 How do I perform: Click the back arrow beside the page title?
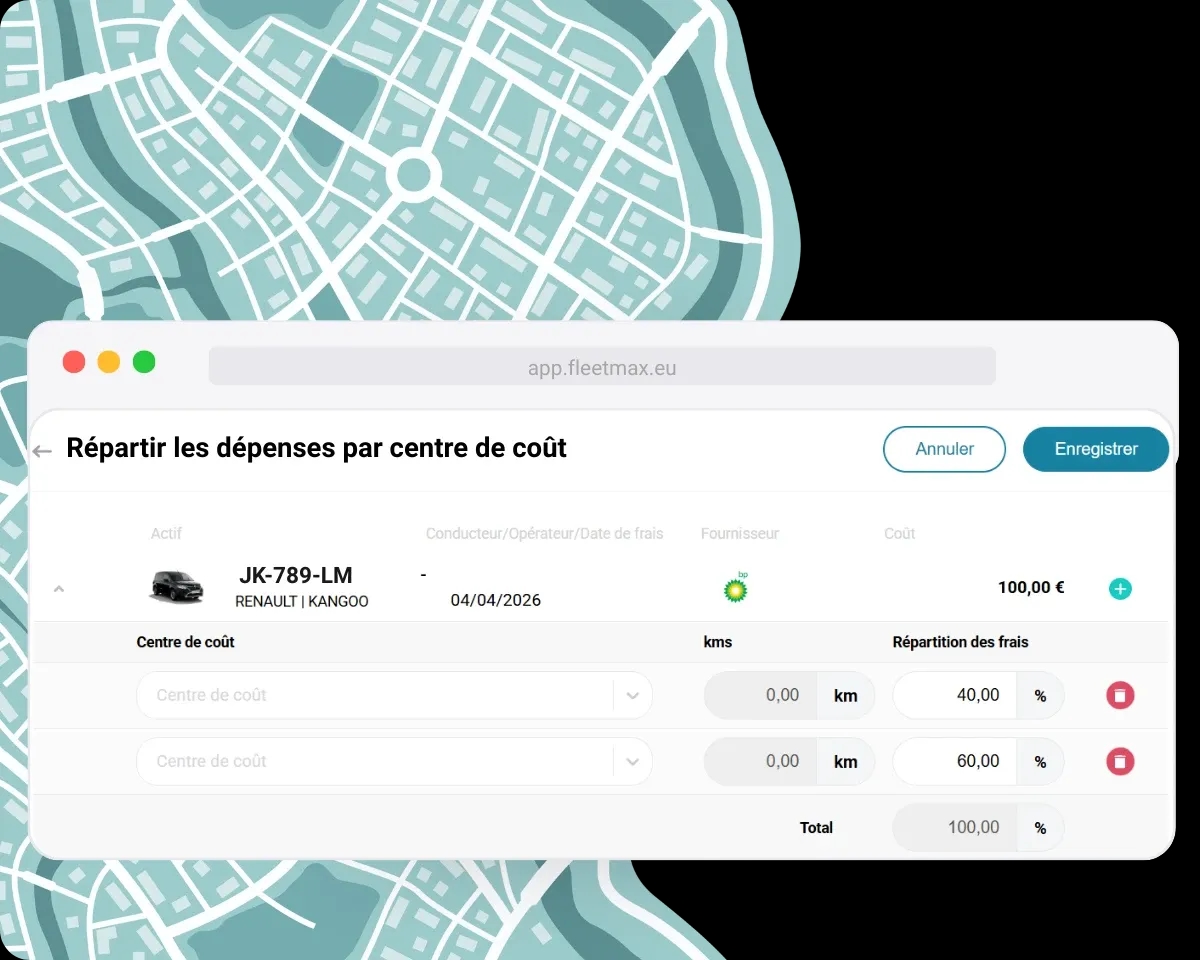[x=42, y=451]
